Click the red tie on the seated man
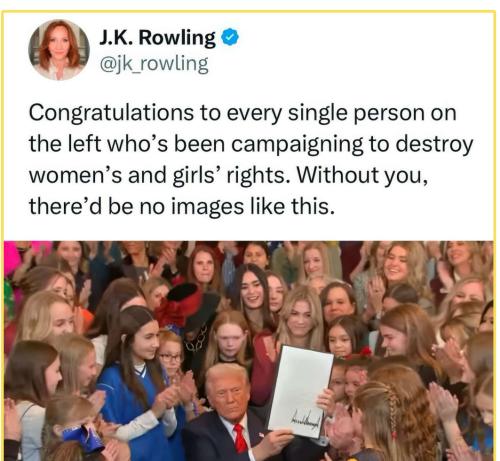This screenshot has width=500, height=461. pyautogui.click(x=240, y=438)
